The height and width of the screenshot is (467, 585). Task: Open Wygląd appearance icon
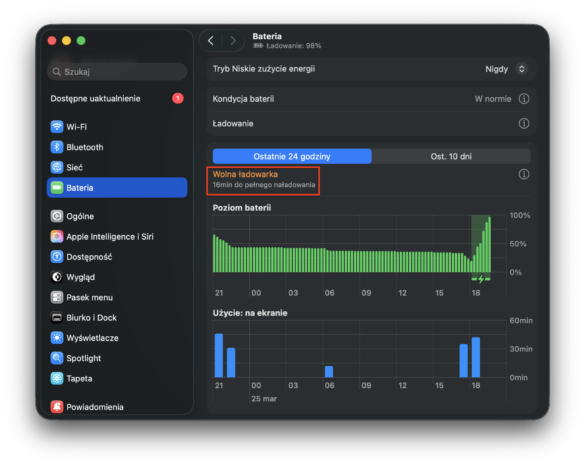click(x=57, y=277)
